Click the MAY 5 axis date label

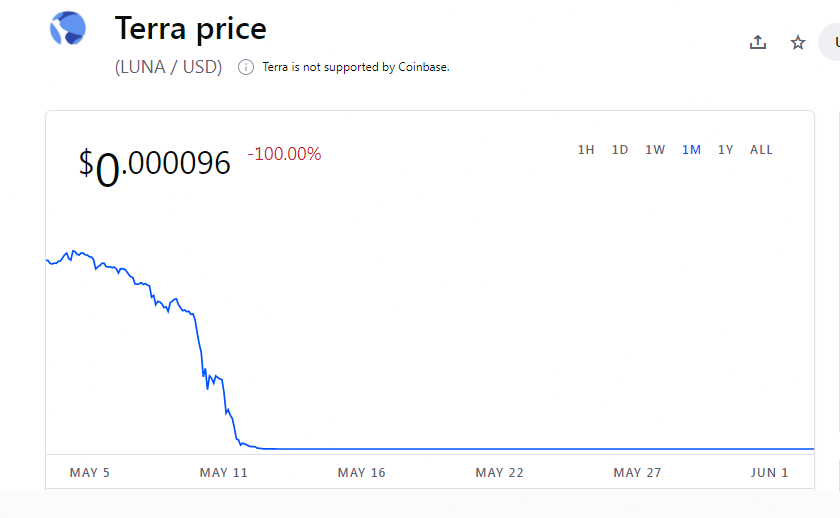[89, 473]
